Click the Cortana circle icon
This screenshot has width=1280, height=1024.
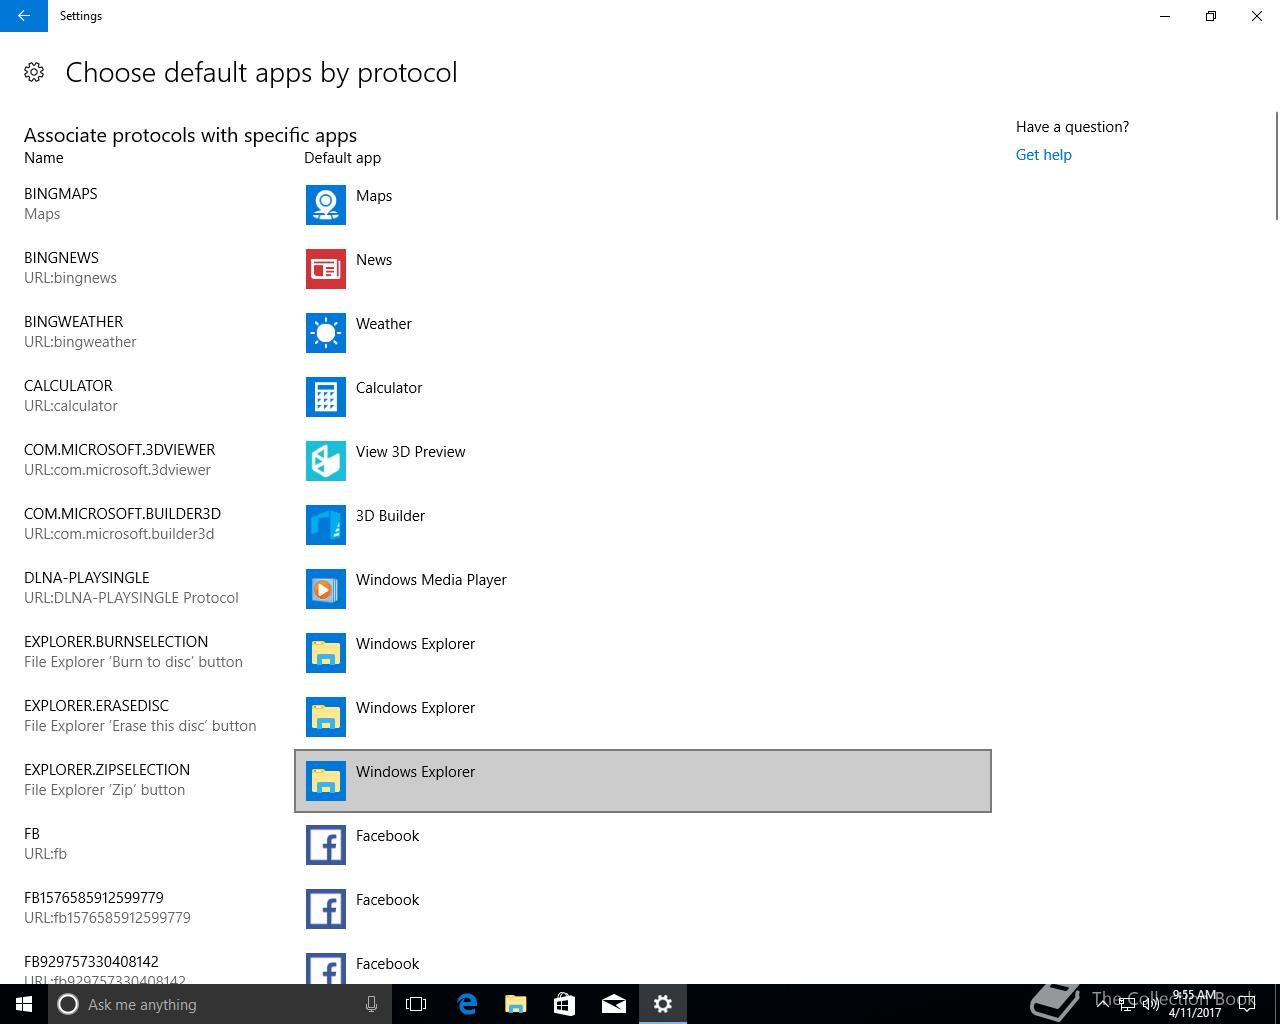coord(68,1004)
